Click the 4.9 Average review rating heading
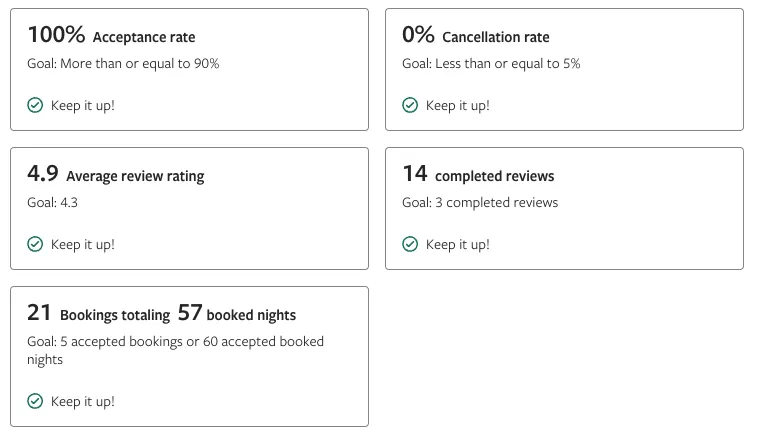The image size is (771, 436). 115,175
